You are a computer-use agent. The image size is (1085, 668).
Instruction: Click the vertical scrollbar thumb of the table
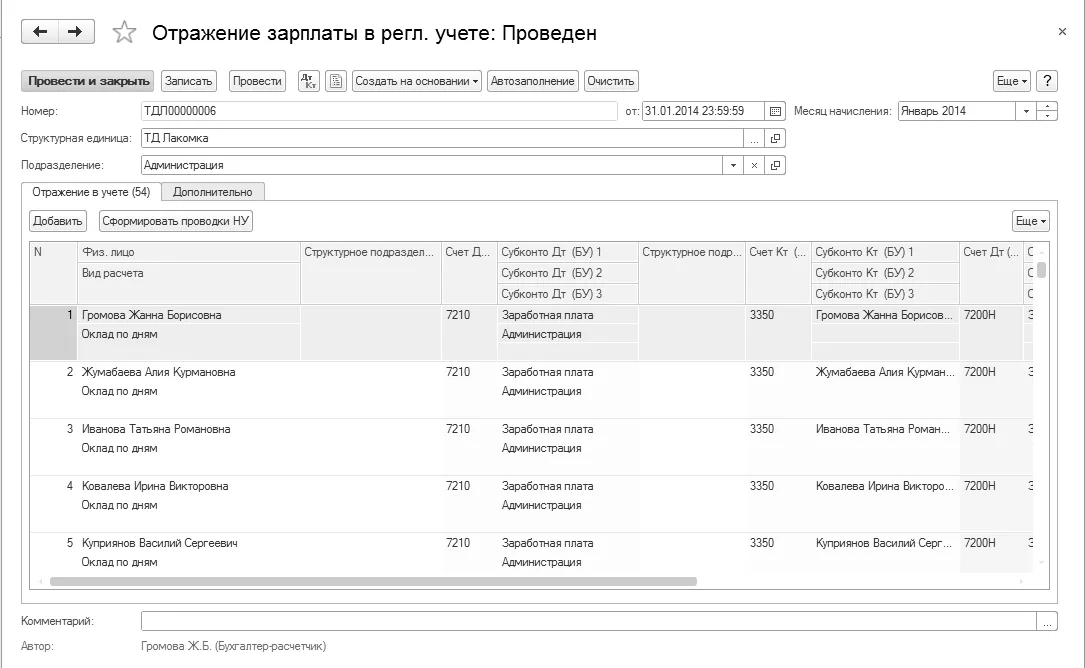coord(1041,269)
